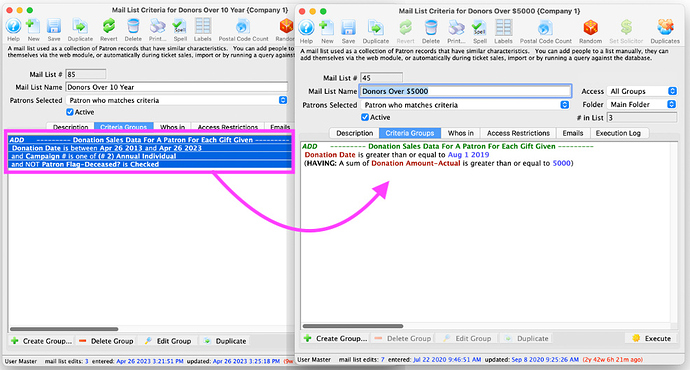
Task: Click horizontal scrollbar in Donors Over $5000 criteria list
Action: 353,326
